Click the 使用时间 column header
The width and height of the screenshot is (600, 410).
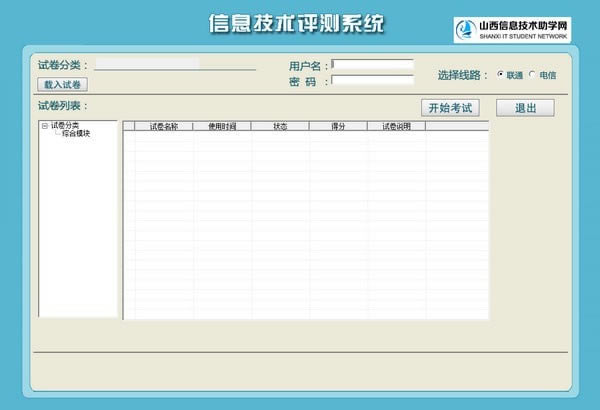click(x=222, y=127)
